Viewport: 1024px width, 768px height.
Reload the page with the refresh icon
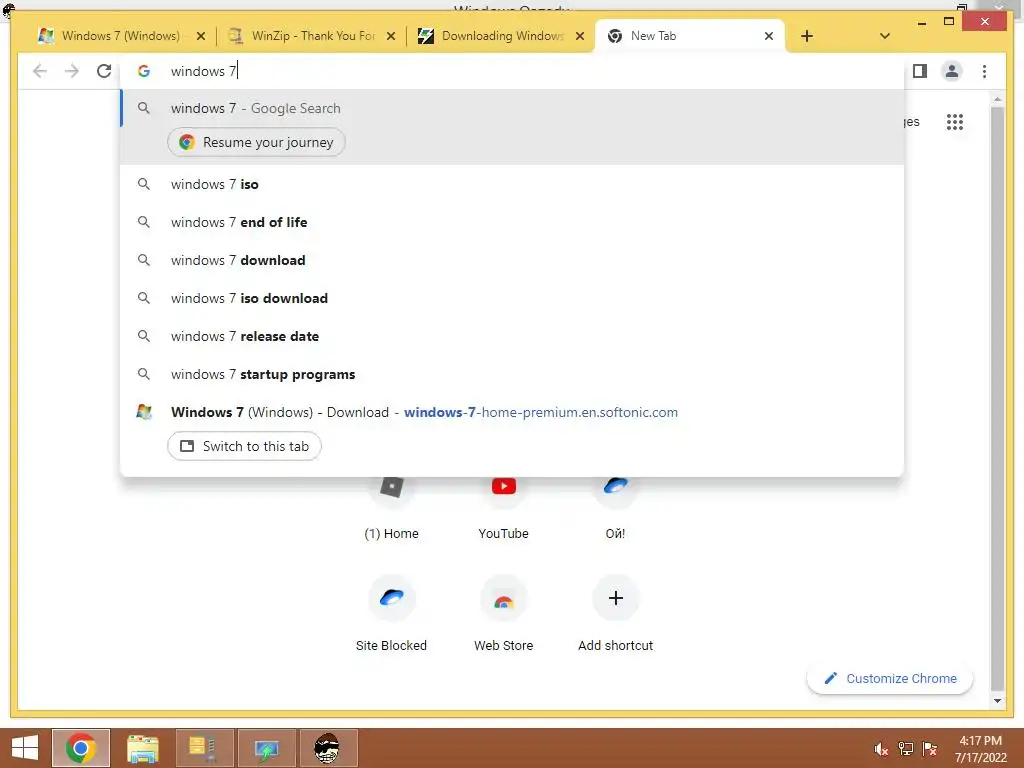tap(104, 71)
